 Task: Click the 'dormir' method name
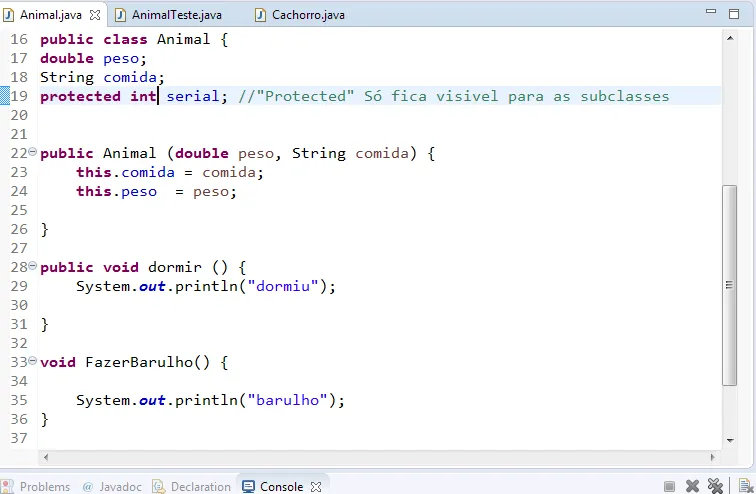pyautogui.click(x=175, y=267)
